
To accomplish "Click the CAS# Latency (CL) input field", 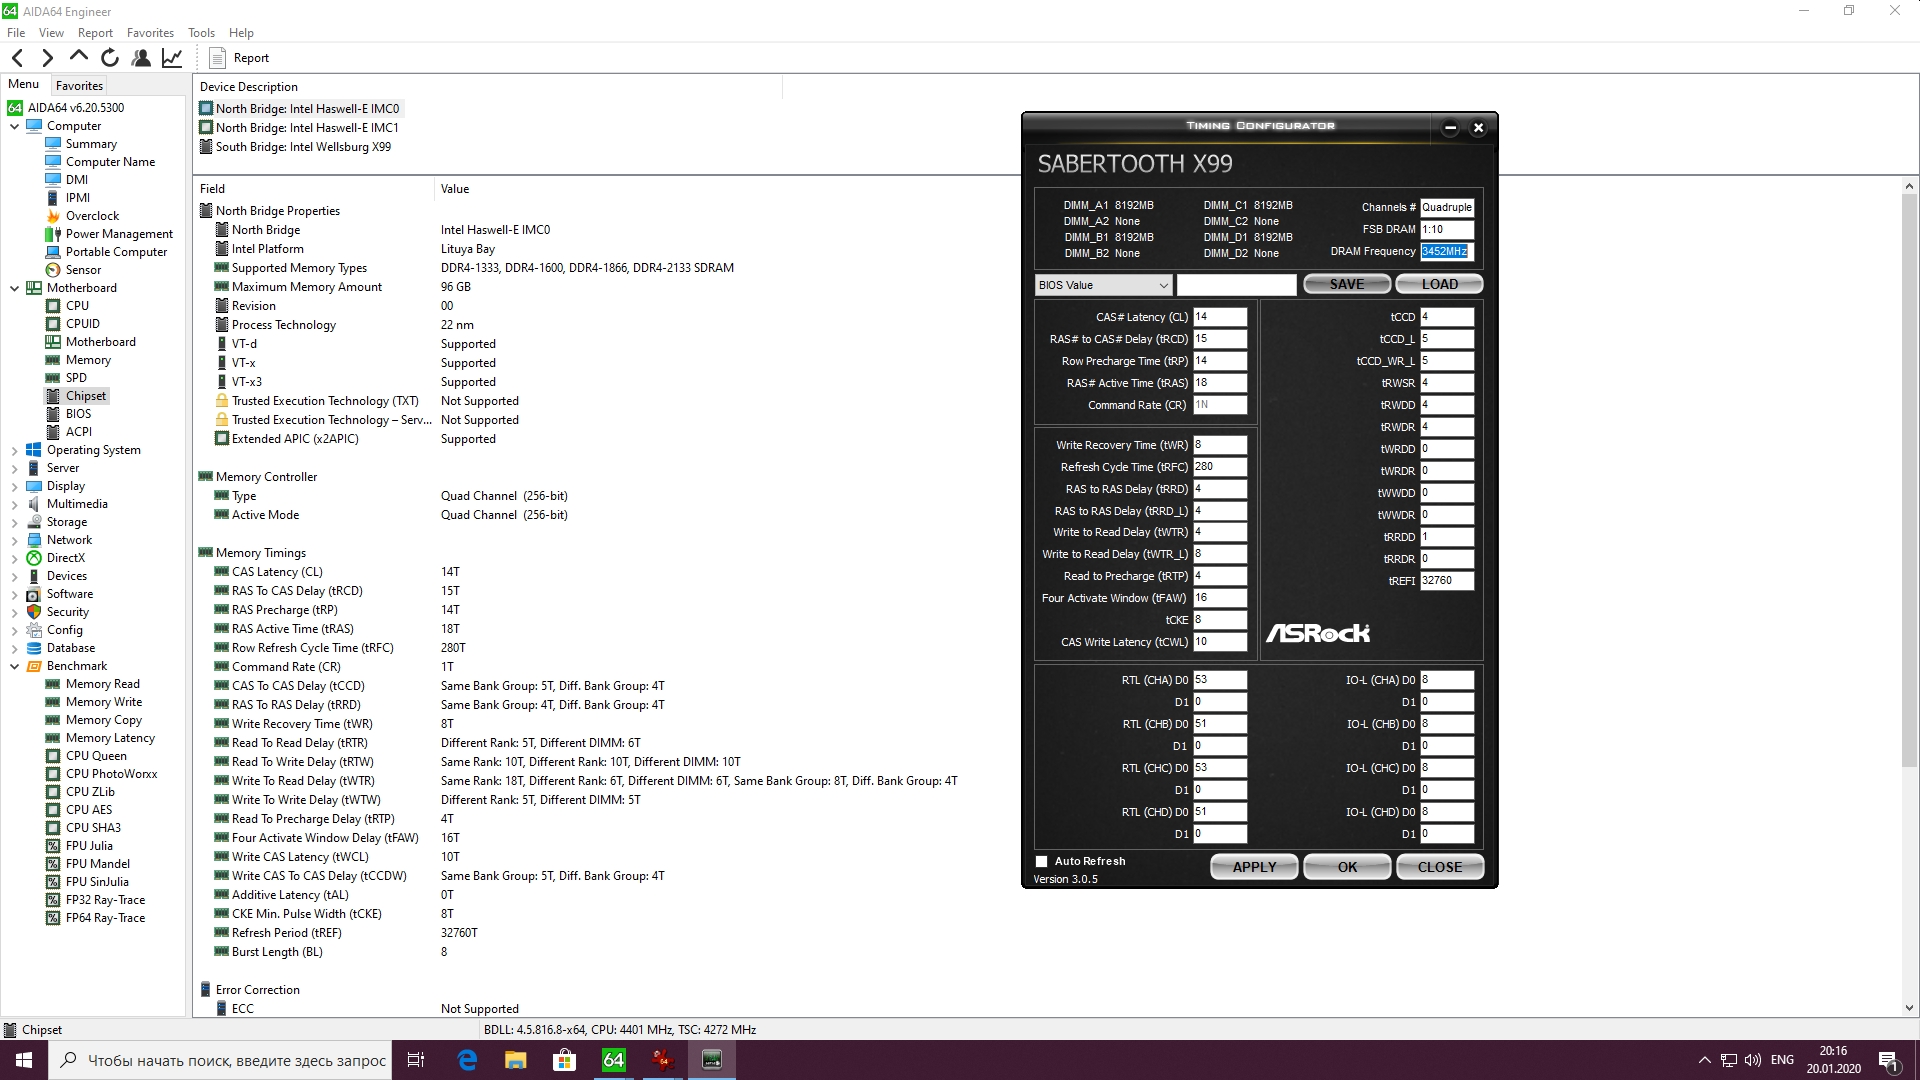I will pyautogui.click(x=1219, y=317).
